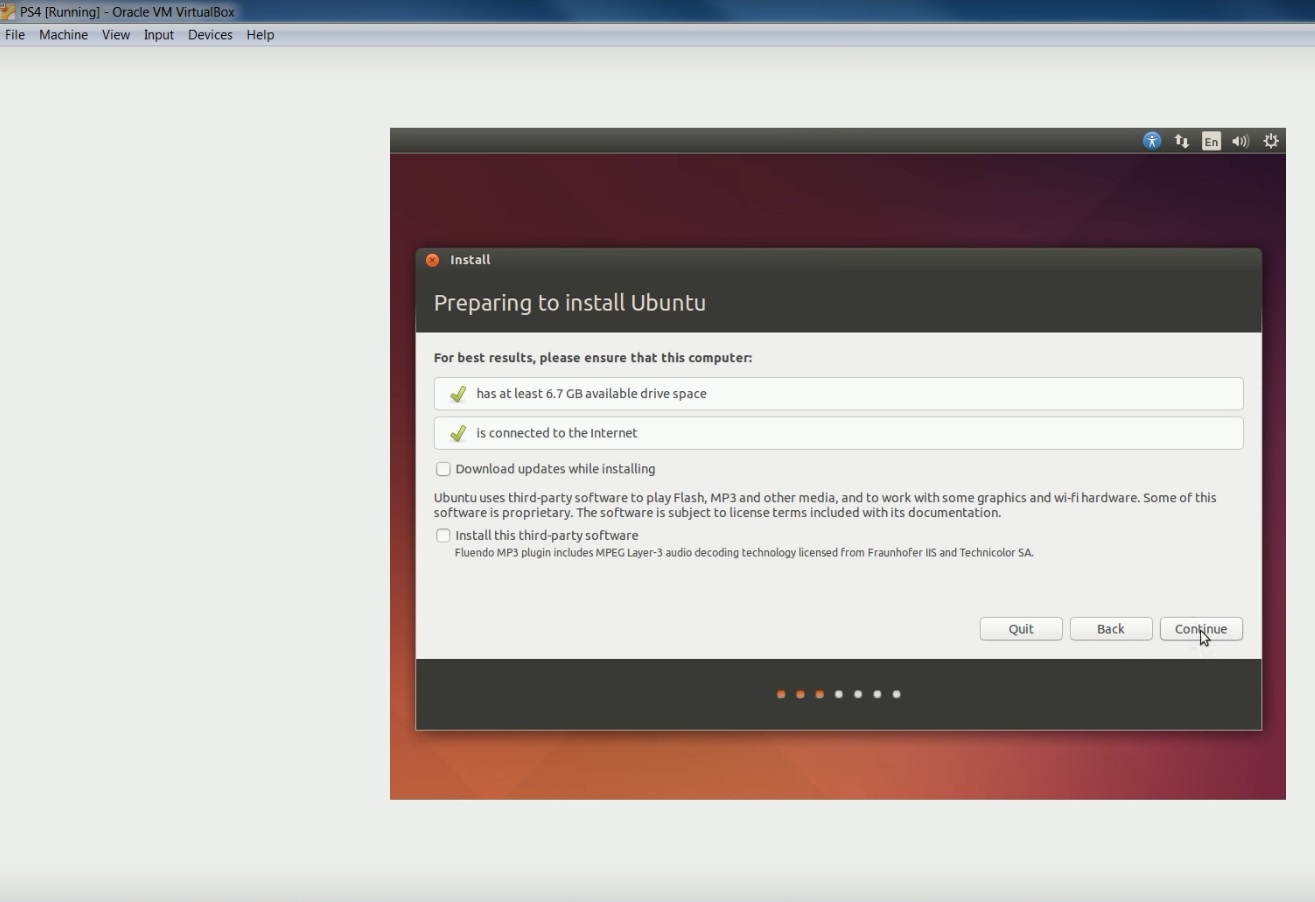1315x902 pixels.
Task: Enable Download updates while installing
Action: click(x=443, y=469)
